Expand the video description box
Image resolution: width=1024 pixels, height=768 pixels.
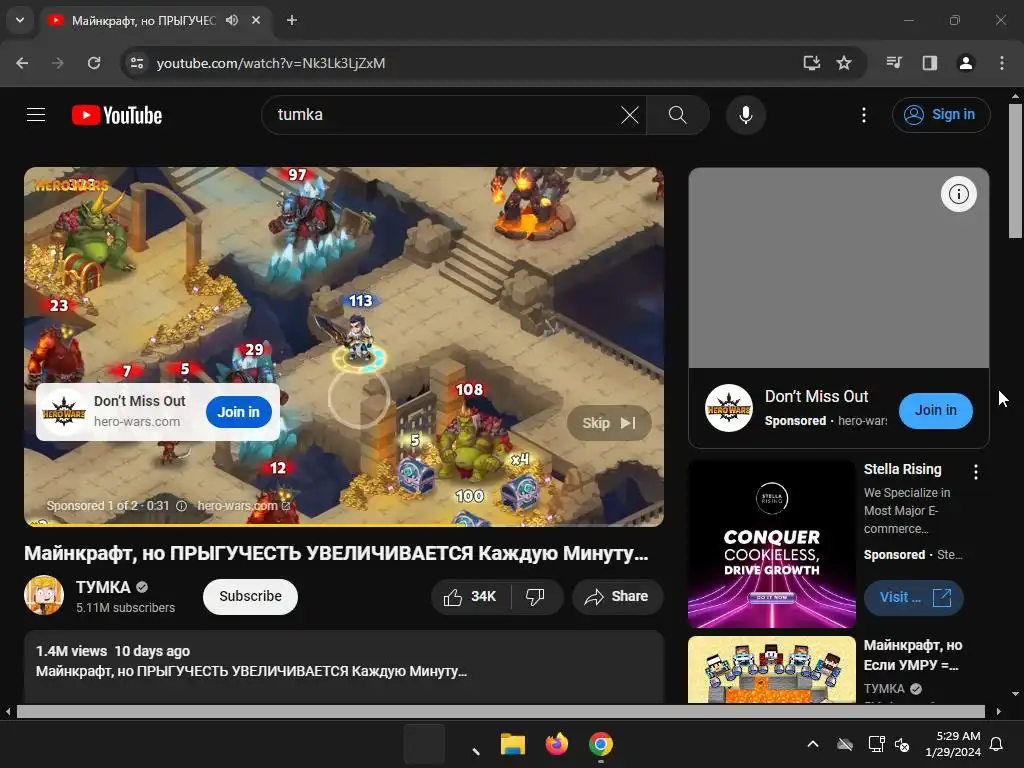pos(344,666)
